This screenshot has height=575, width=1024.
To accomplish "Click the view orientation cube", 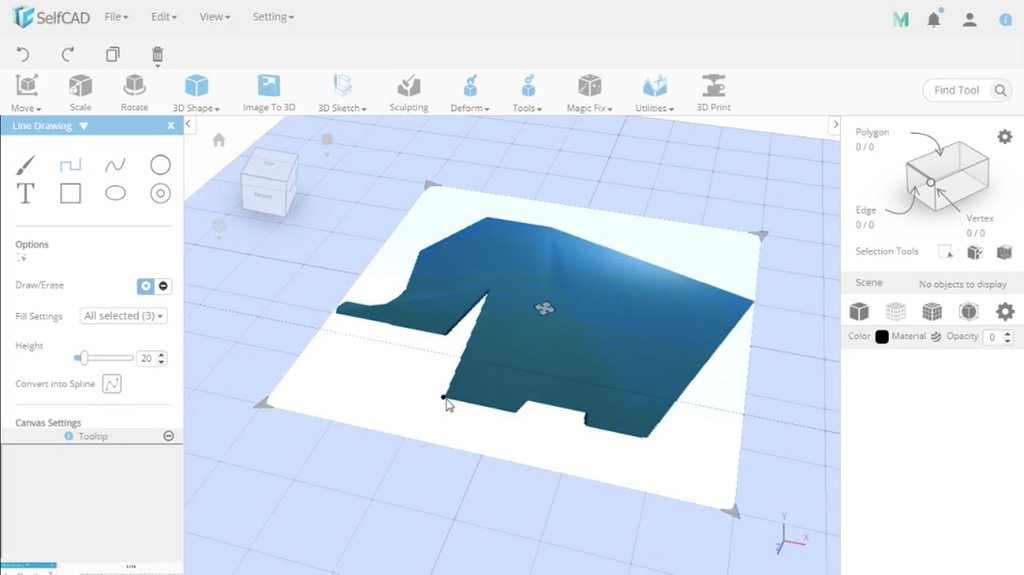I will pyautogui.click(x=268, y=181).
